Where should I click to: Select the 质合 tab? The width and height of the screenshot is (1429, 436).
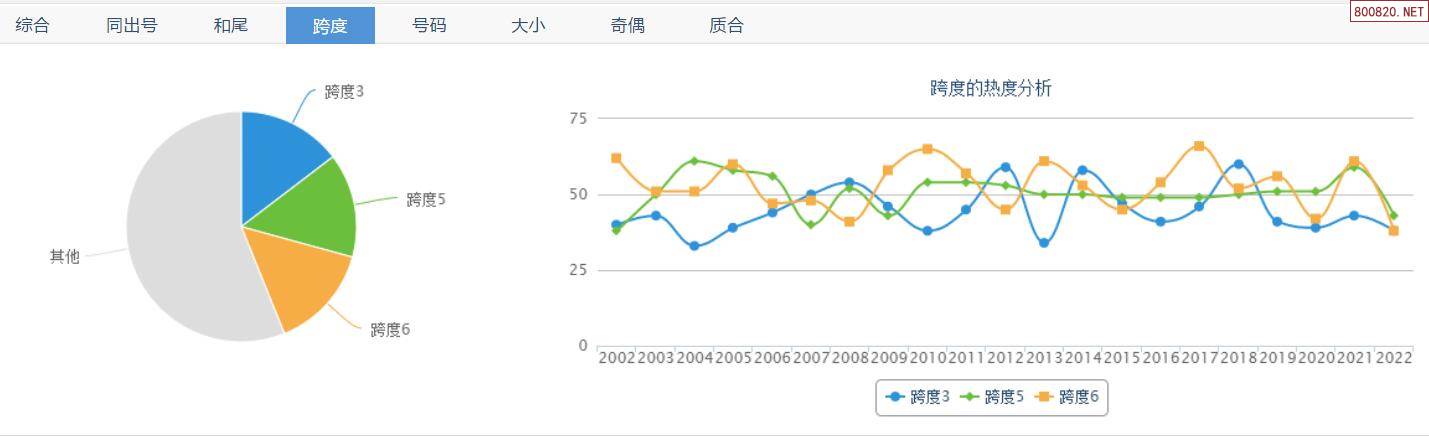726,25
